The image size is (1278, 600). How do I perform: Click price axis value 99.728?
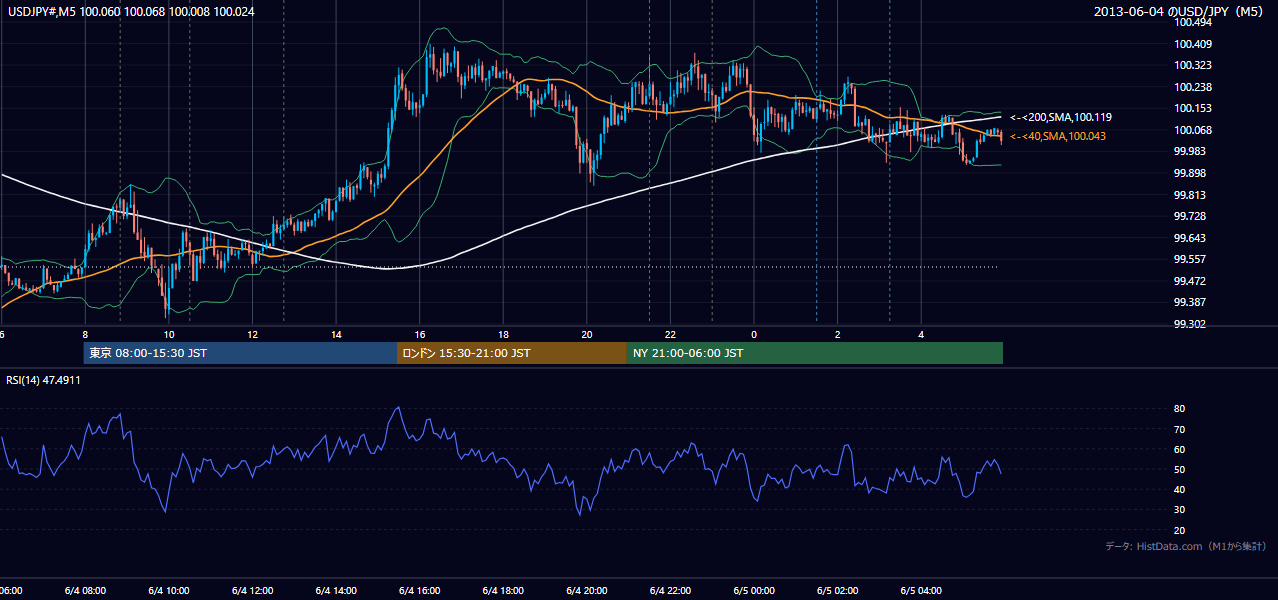pos(1192,216)
